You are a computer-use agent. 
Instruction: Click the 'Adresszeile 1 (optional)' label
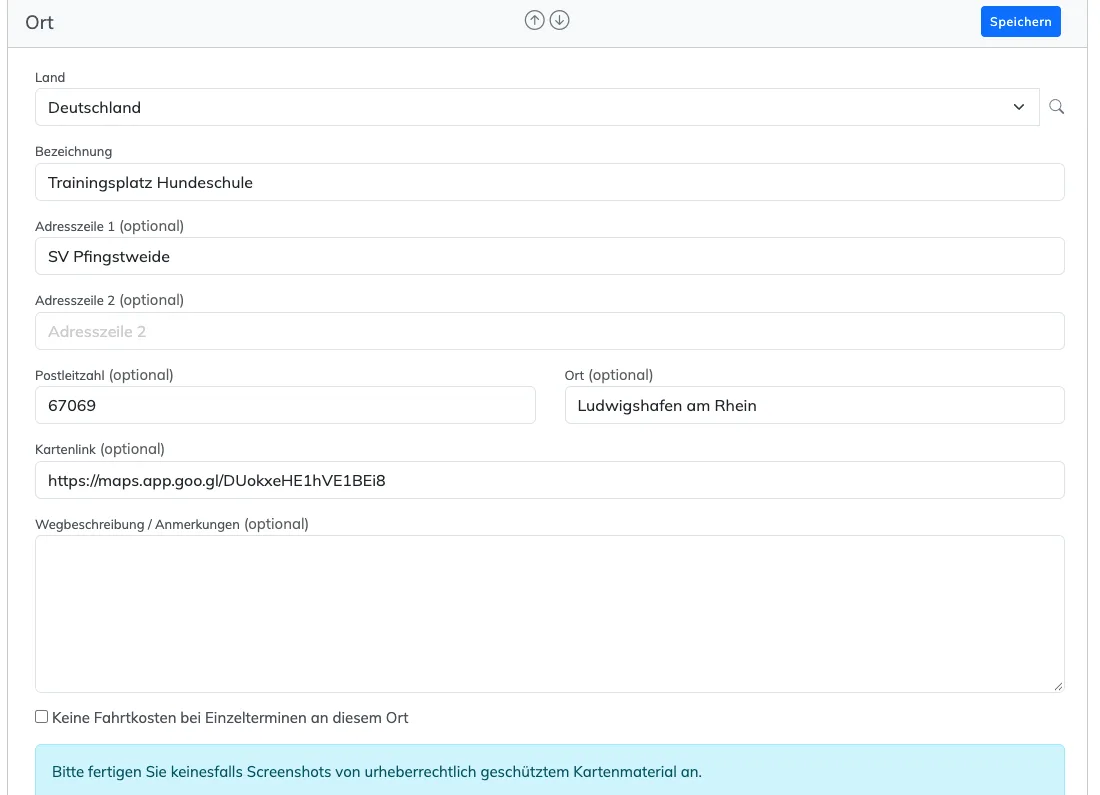109,226
